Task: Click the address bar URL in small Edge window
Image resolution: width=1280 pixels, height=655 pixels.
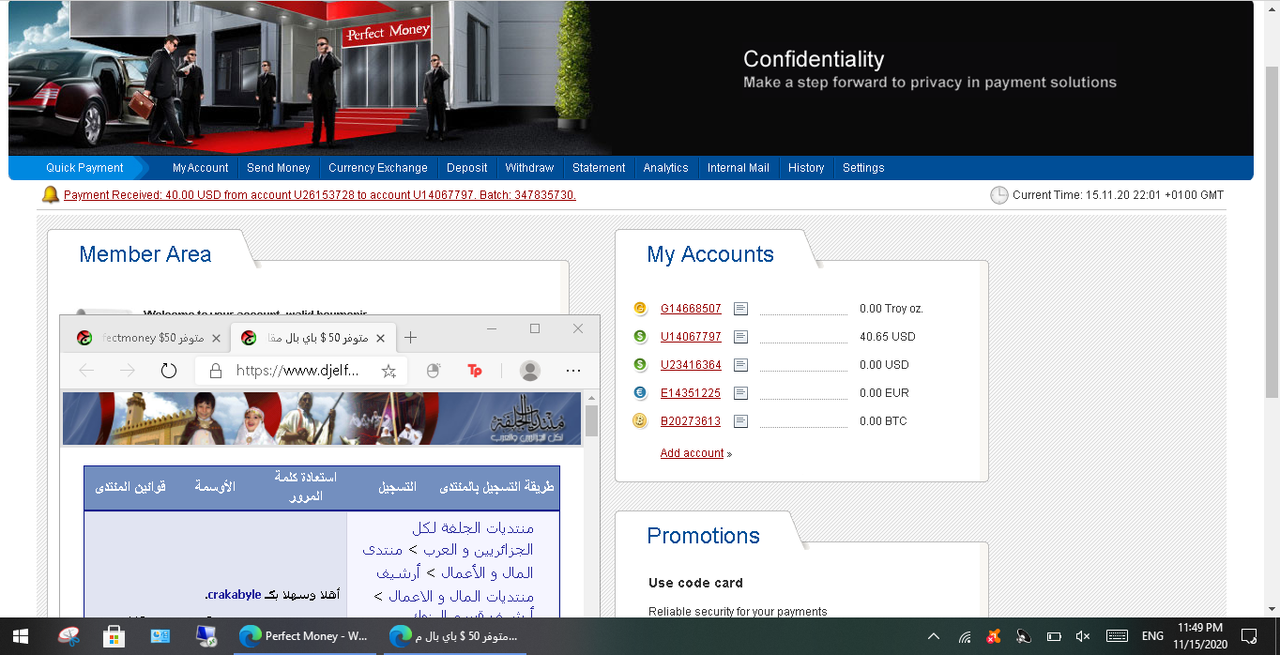Action: pos(297,371)
